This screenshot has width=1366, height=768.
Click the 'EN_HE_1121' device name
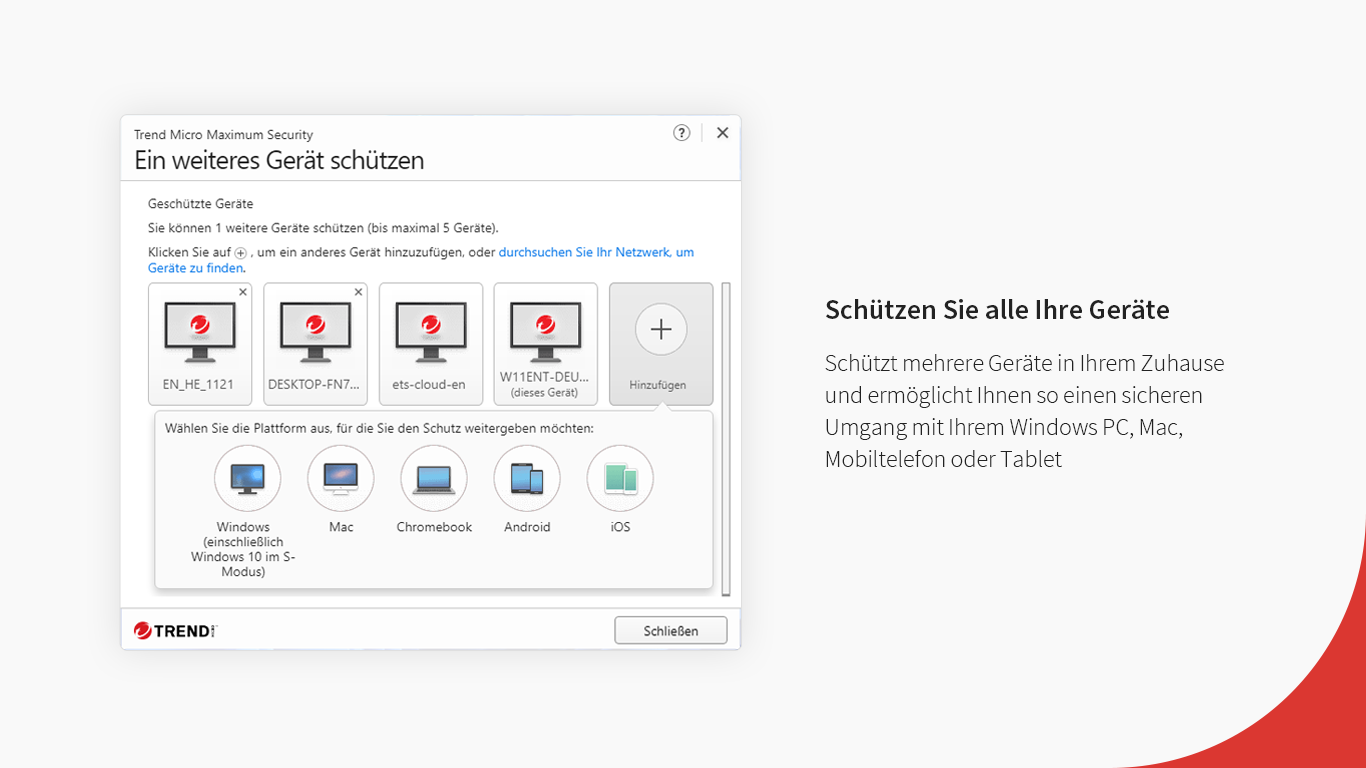pos(198,384)
